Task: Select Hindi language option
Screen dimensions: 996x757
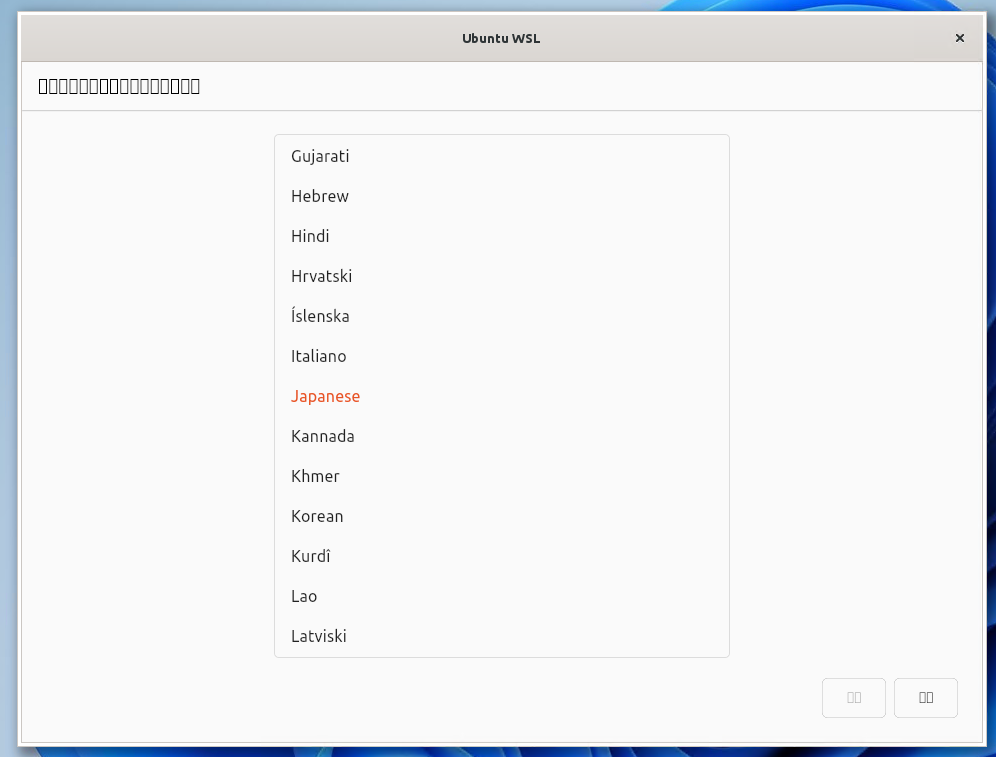Action: 310,236
